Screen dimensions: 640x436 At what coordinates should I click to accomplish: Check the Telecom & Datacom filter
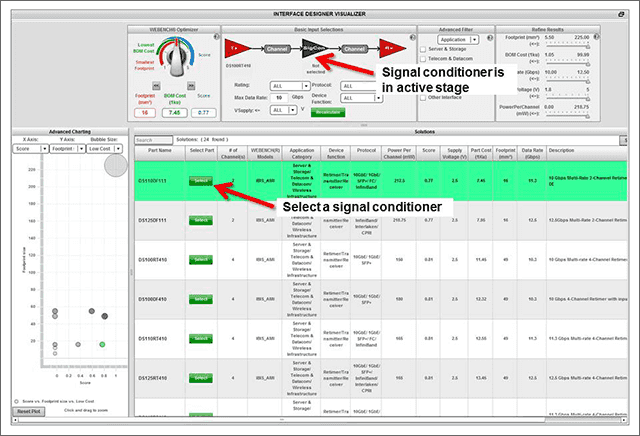[424, 59]
